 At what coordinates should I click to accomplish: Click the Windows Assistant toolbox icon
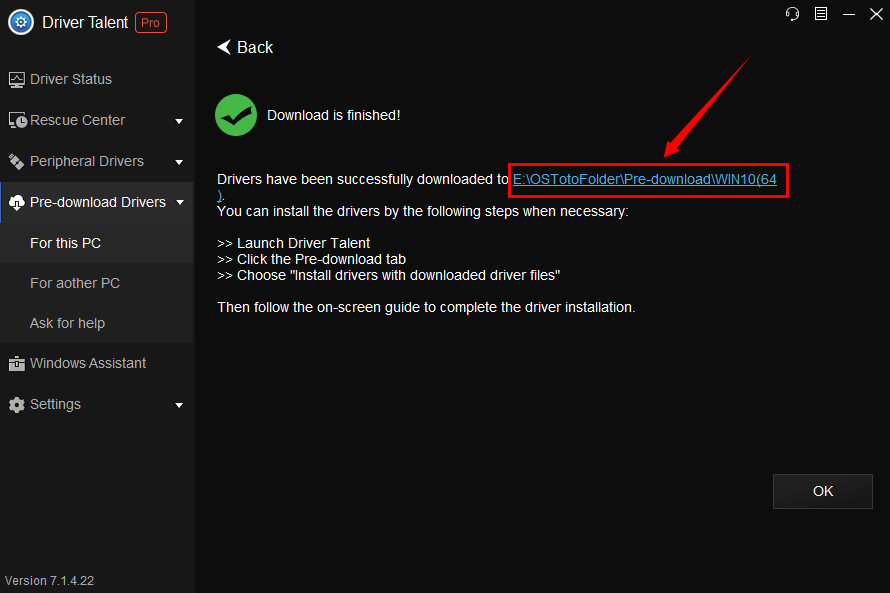(16, 363)
